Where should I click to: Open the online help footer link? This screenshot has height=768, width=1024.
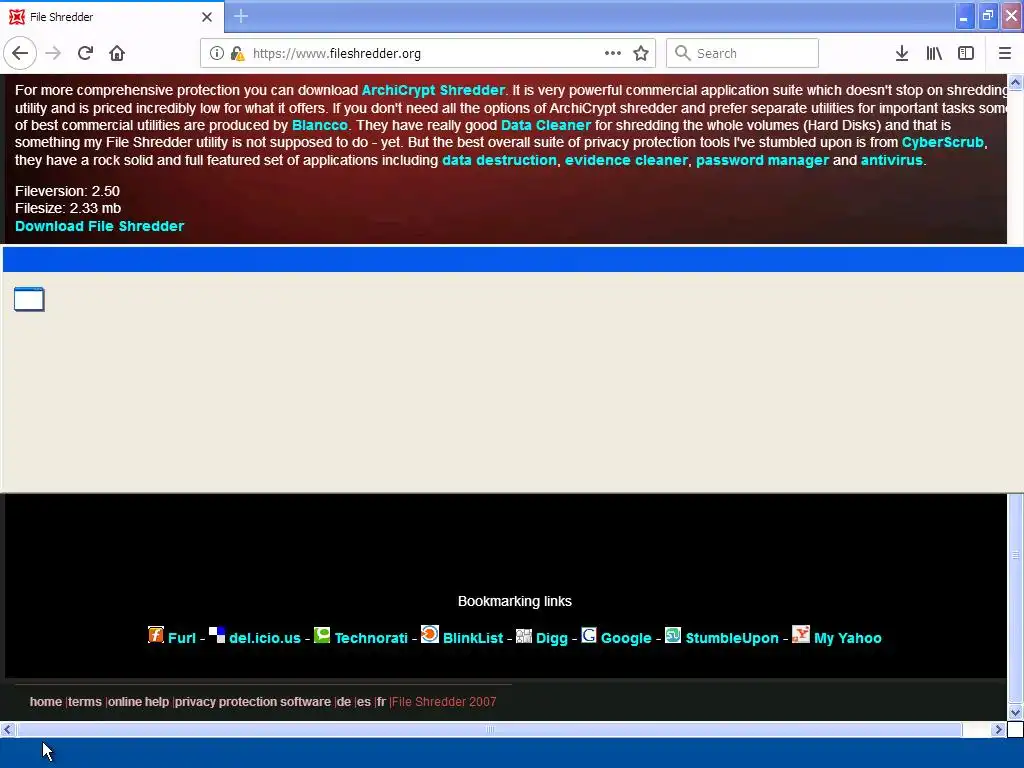[x=138, y=701]
